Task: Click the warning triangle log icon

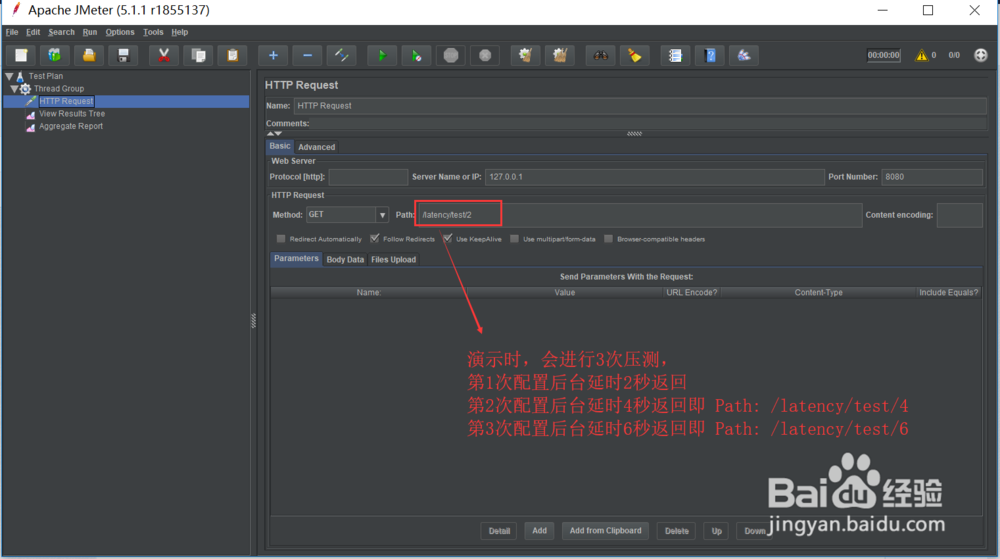Action: [922, 55]
